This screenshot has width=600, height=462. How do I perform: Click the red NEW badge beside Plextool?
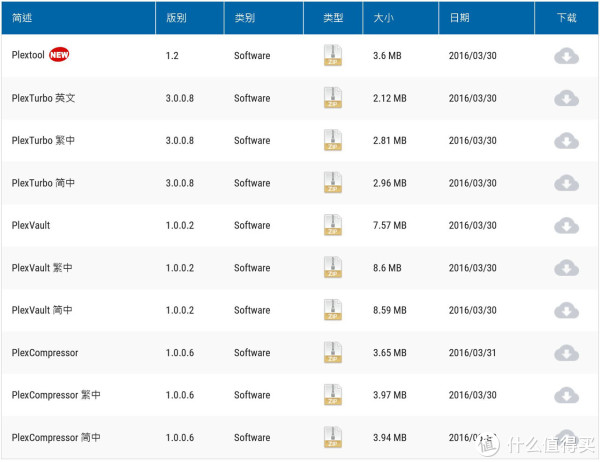pos(59,55)
